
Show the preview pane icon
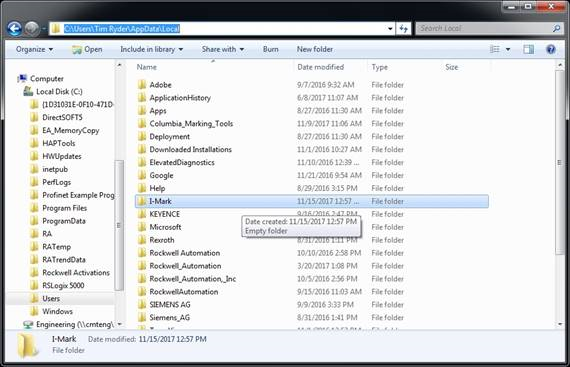click(x=529, y=49)
